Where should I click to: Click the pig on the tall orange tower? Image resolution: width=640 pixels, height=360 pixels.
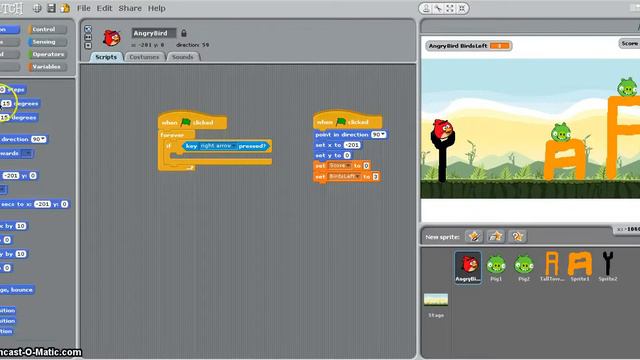(x=627, y=86)
